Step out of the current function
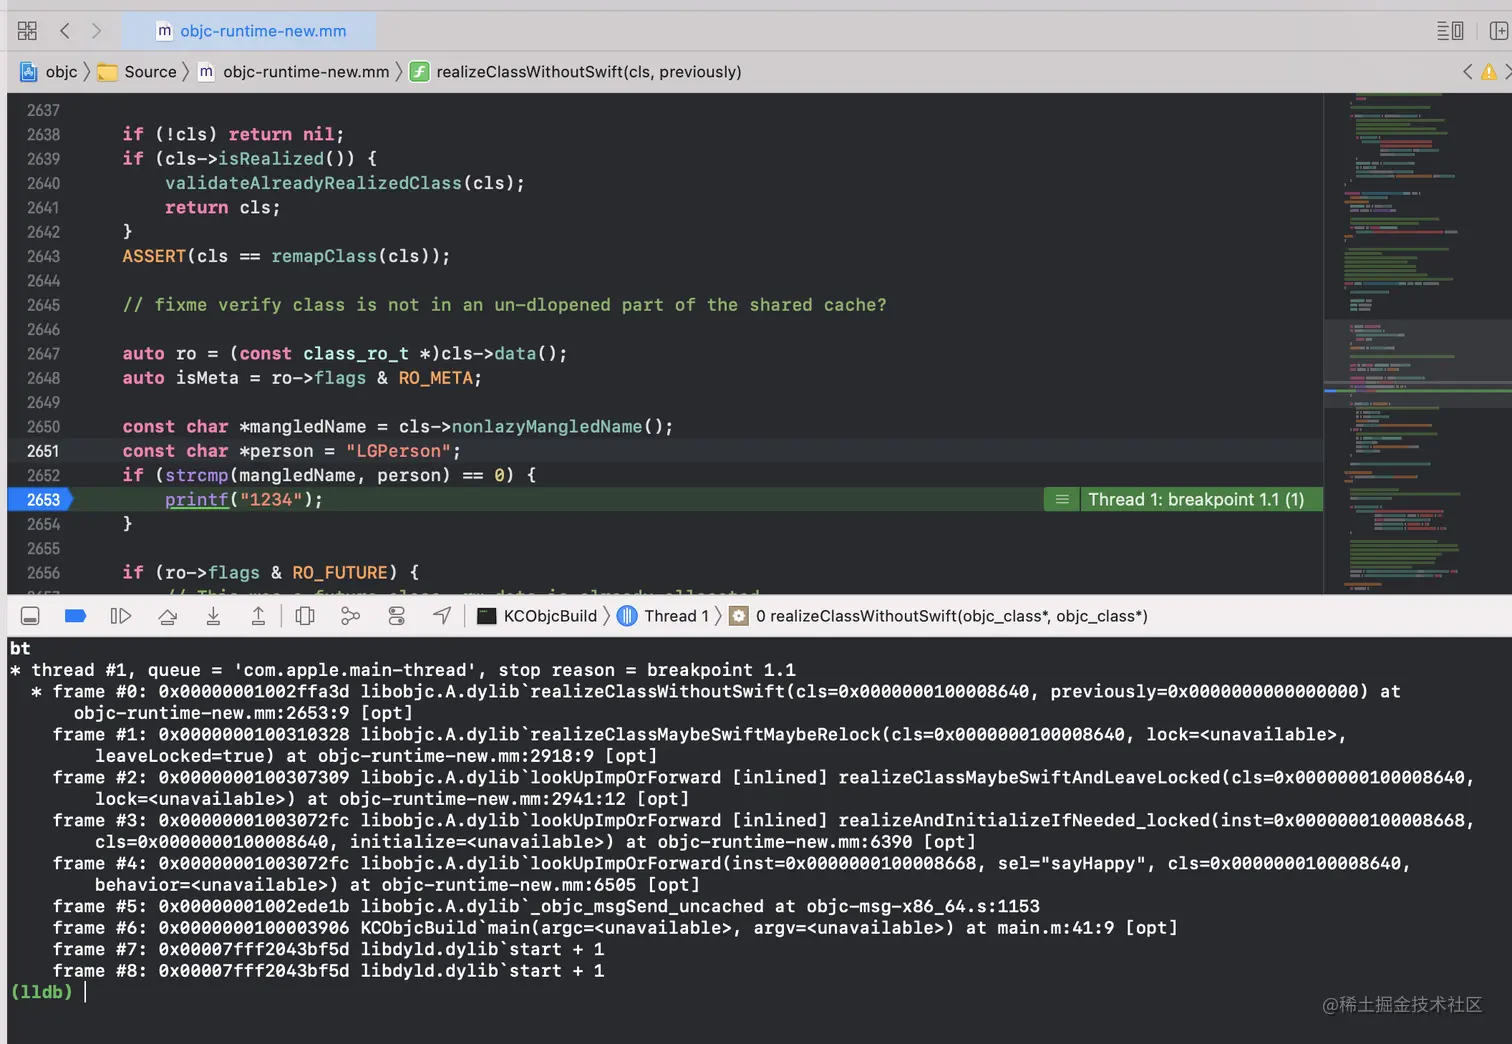 click(x=258, y=616)
